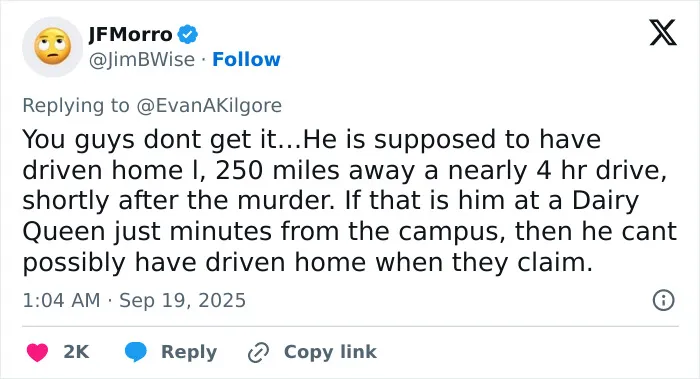Open the eye-roll emoji profile avatar
This screenshot has height=379, width=700.
pyautogui.click(x=53, y=47)
